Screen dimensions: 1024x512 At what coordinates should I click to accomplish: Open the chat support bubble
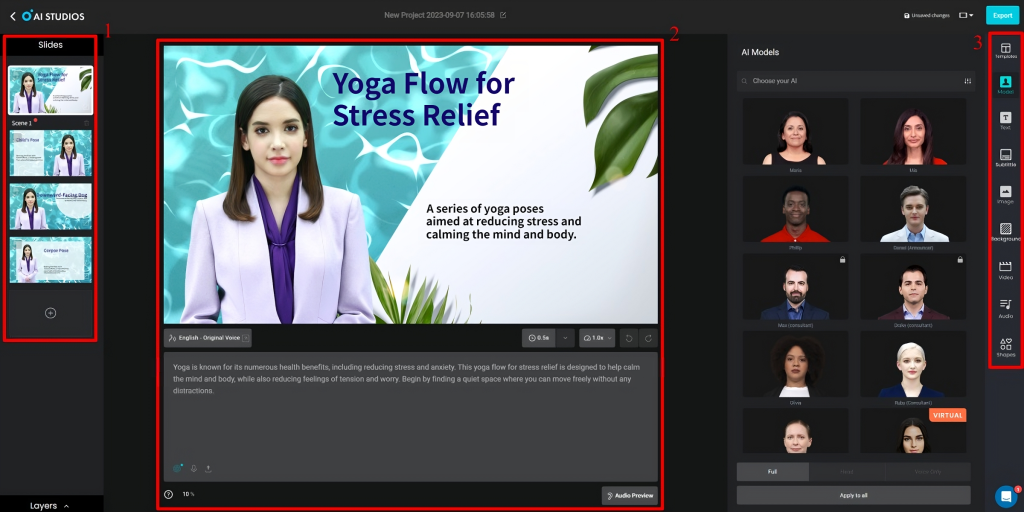1006,496
